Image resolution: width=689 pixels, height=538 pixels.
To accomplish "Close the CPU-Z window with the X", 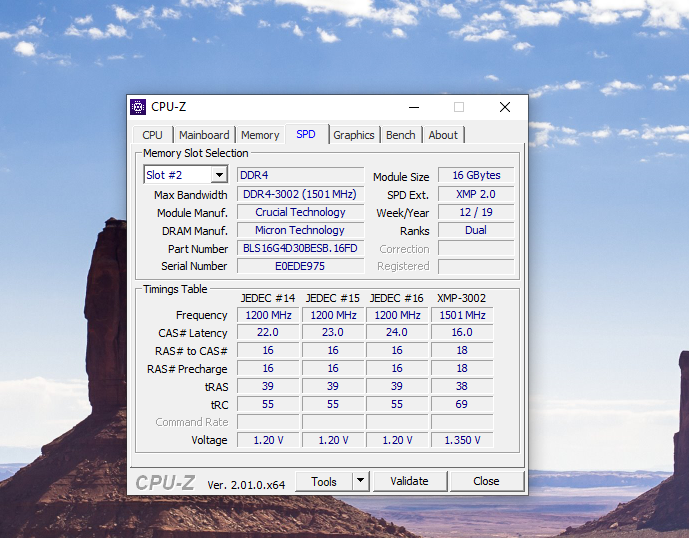I will pos(505,107).
